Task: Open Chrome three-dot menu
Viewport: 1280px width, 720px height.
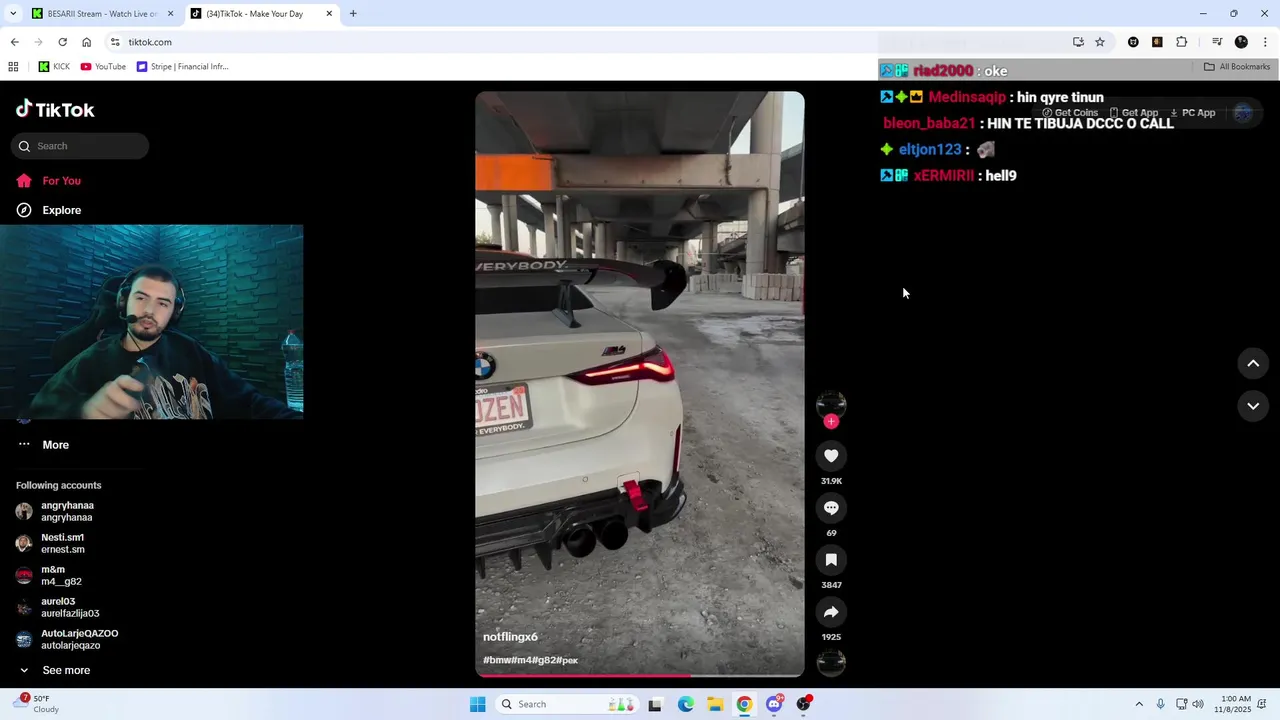Action: (1265, 42)
